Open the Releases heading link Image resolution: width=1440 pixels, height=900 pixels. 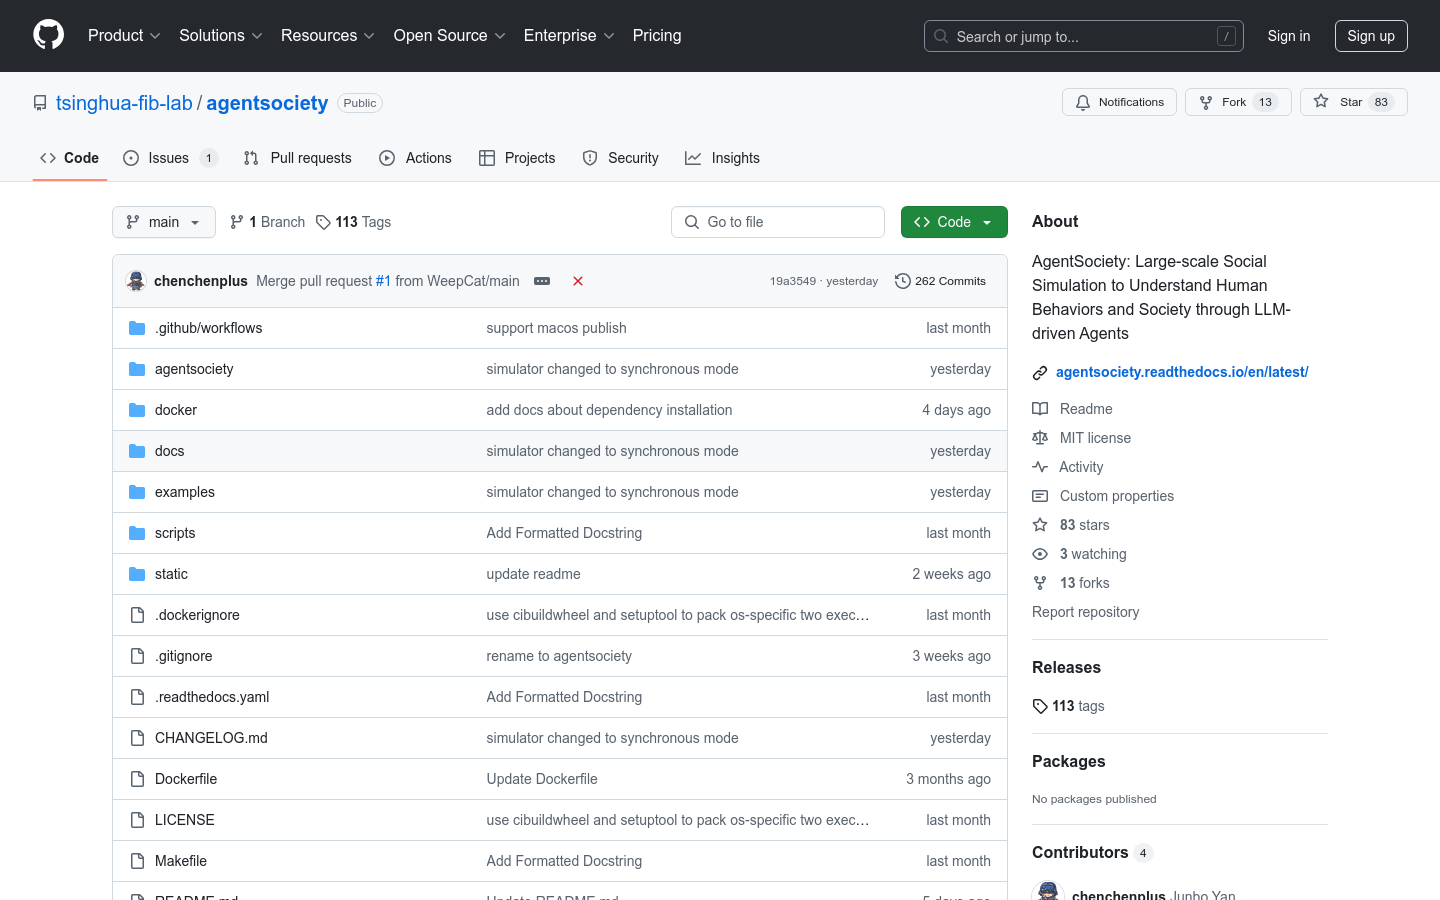(1066, 667)
